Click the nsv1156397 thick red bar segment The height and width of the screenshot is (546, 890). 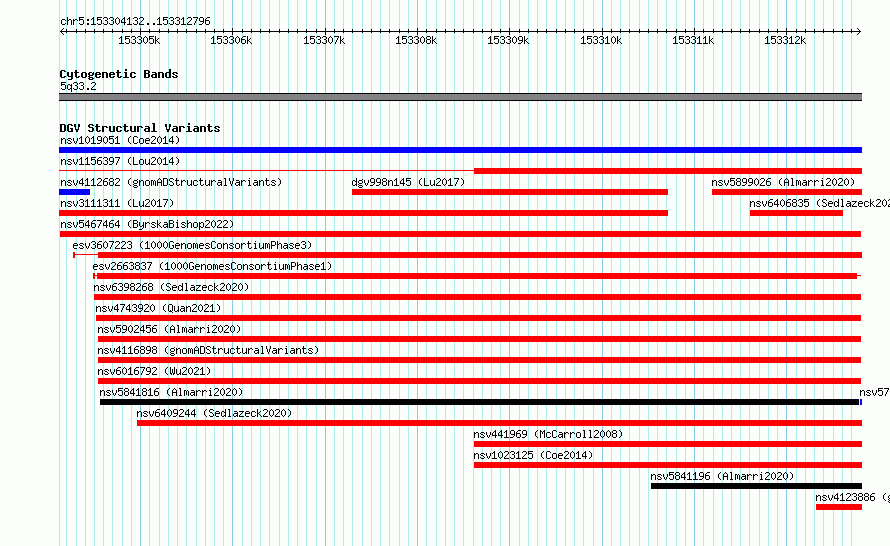(x=668, y=171)
